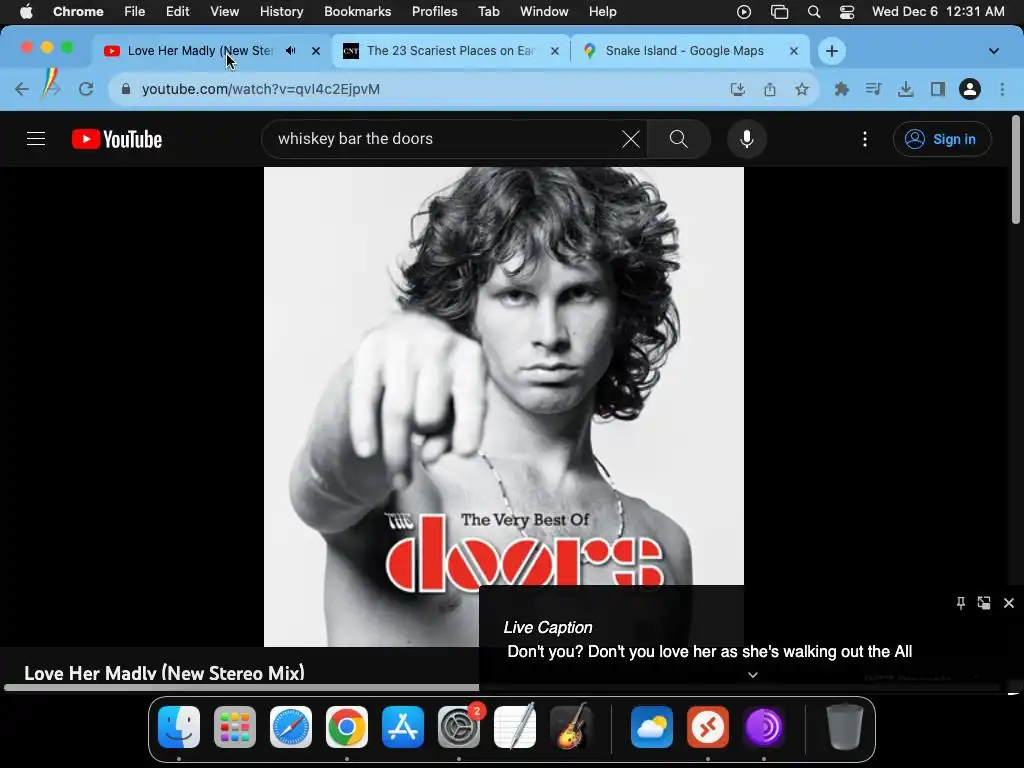Open System Settings from the Dock

[458, 726]
